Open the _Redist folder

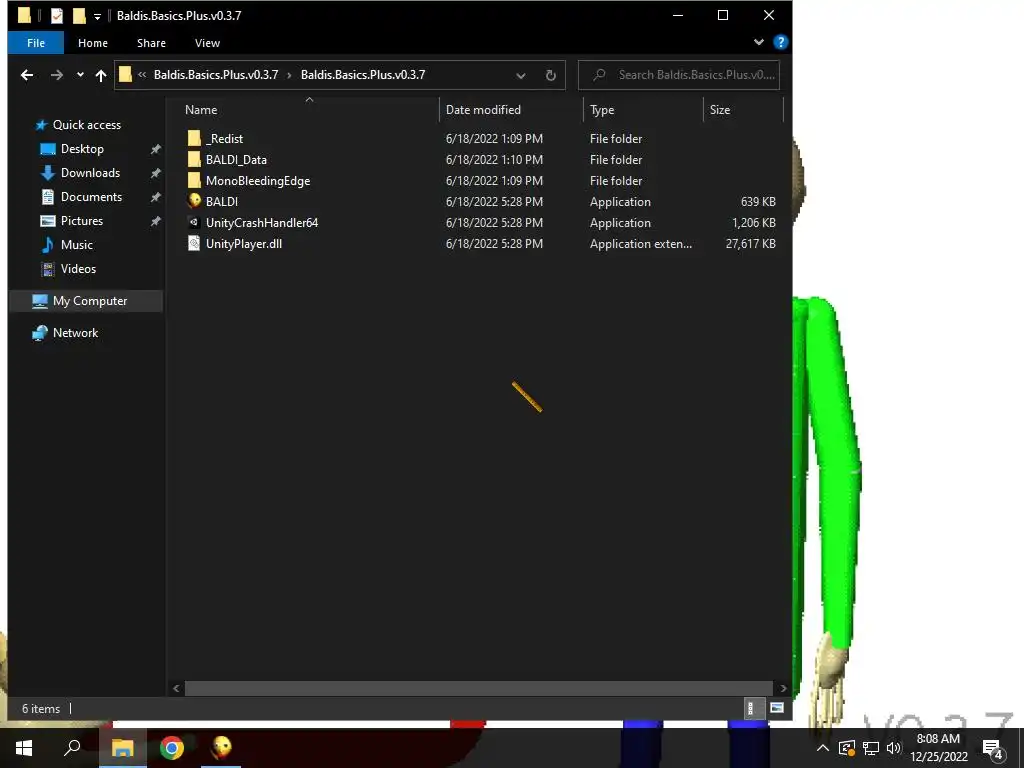coord(225,138)
